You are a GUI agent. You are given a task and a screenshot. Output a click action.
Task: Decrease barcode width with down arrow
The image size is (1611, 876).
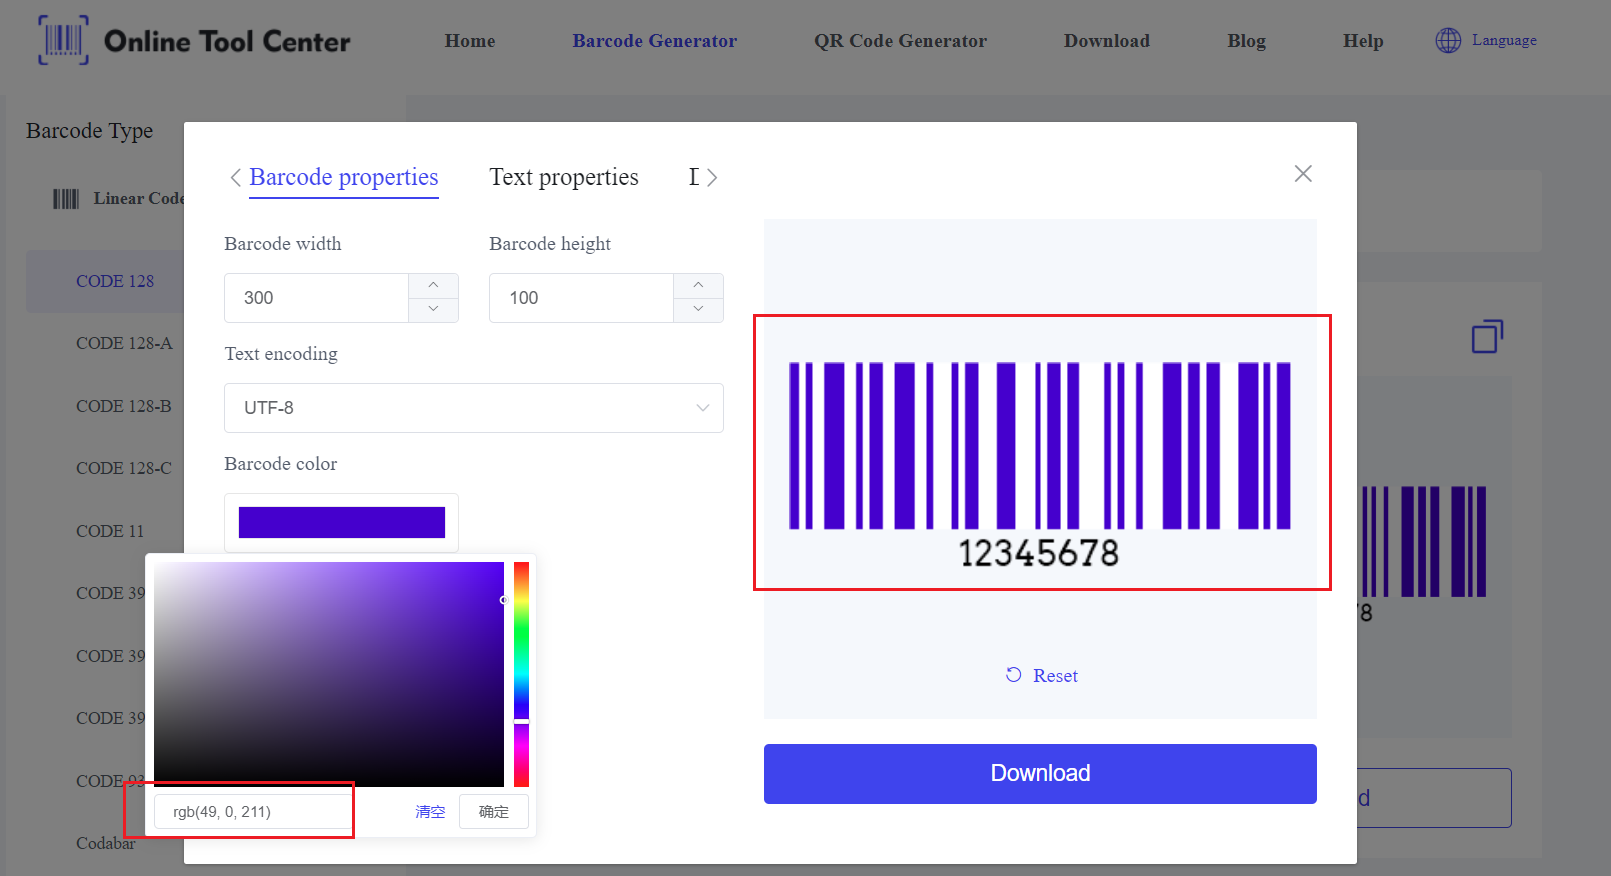[433, 309]
